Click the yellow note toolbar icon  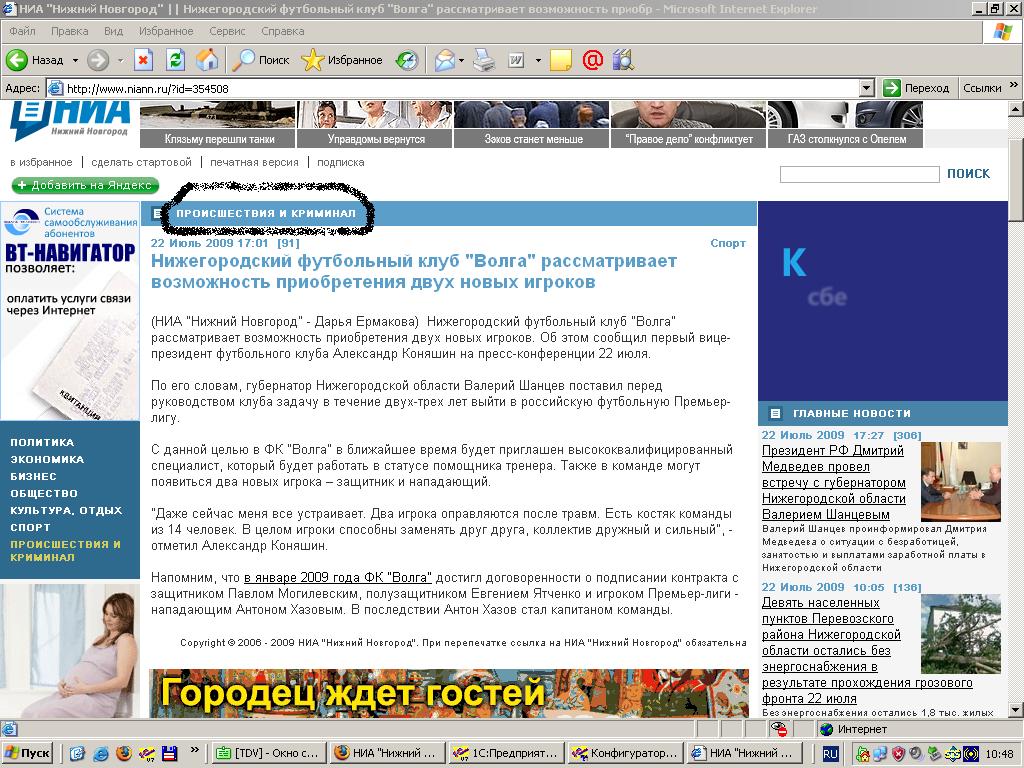tap(561, 60)
